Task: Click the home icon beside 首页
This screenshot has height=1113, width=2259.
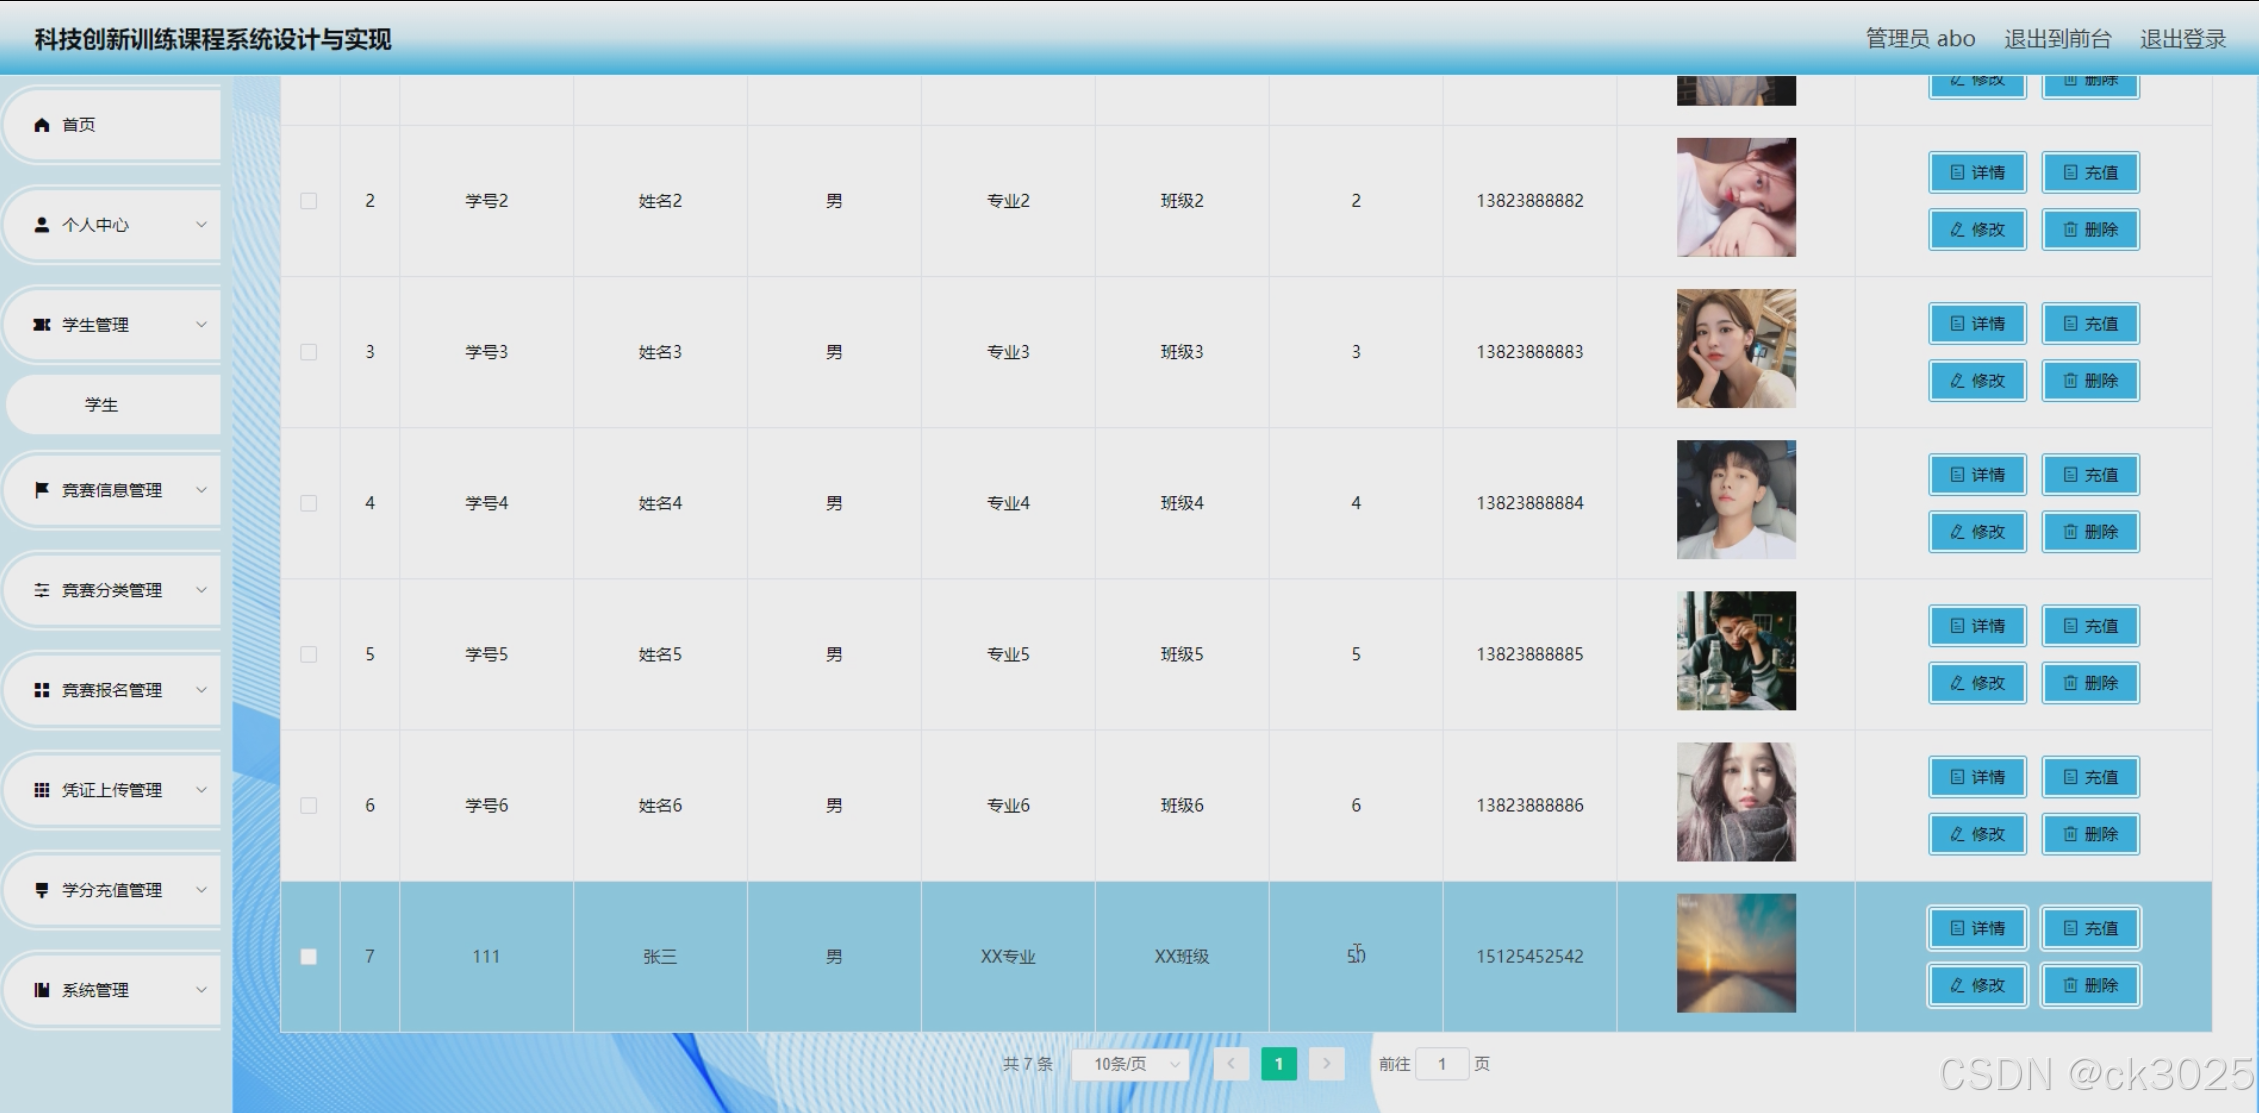Action: pyautogui.click(x=41, y=125)
